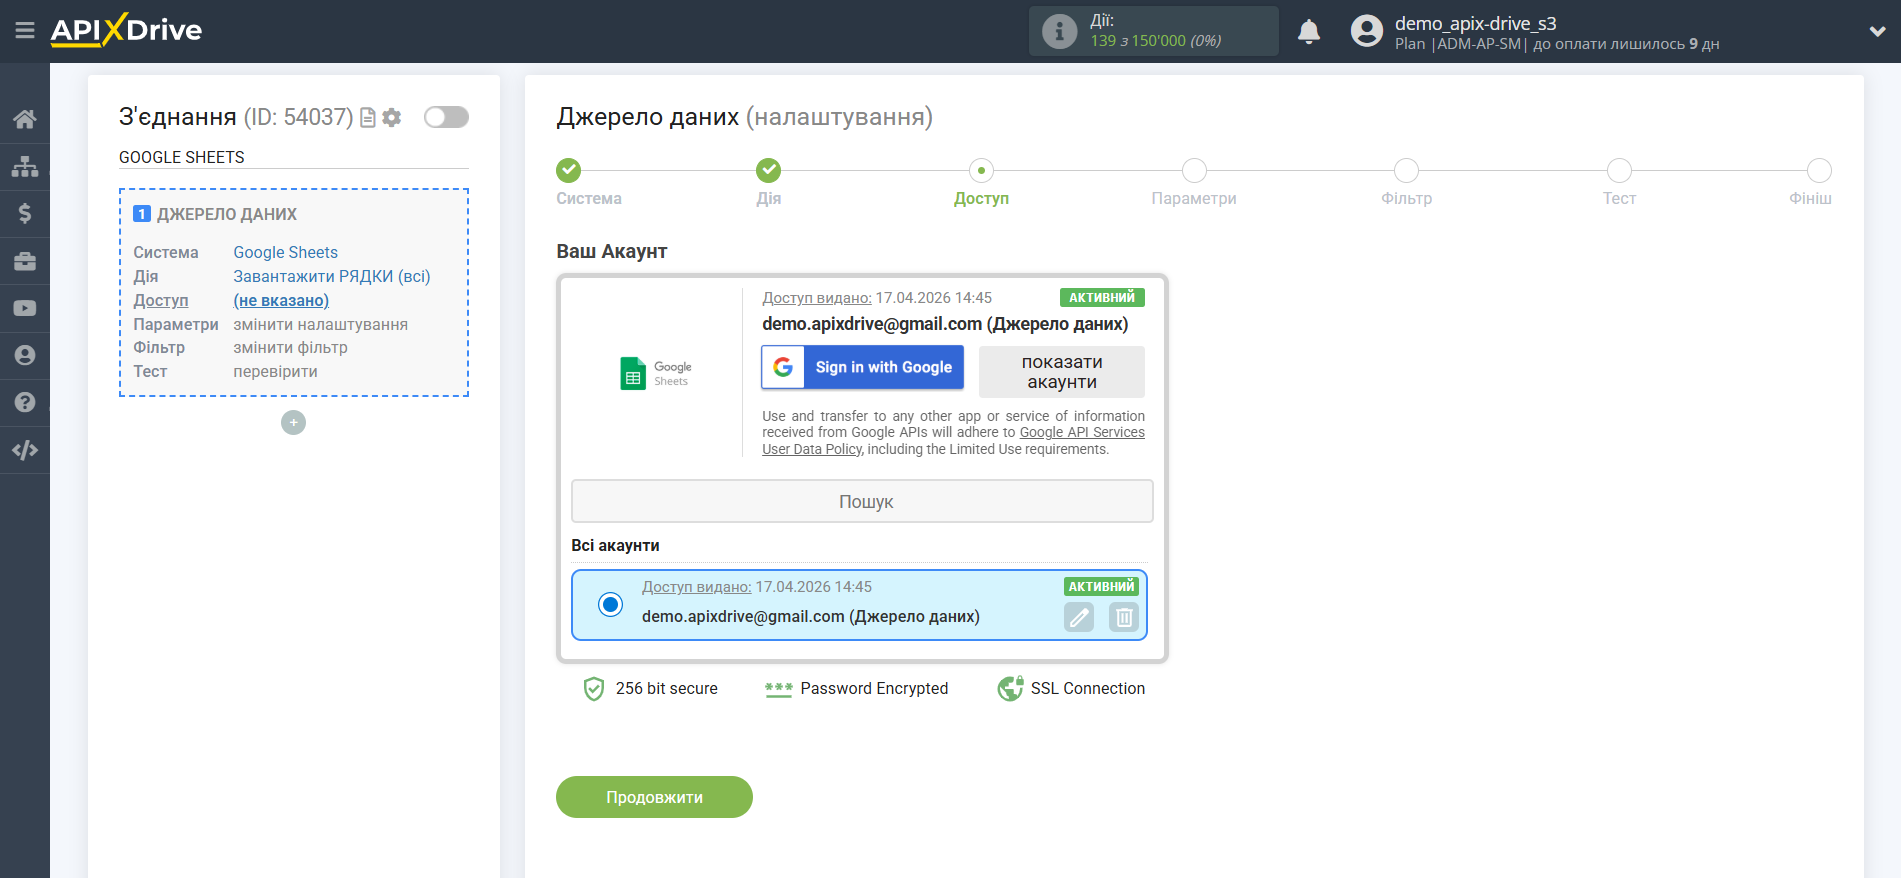1901x878 pixels.
Task: Click перевірити test link
Action: click(x=275, y=371)
